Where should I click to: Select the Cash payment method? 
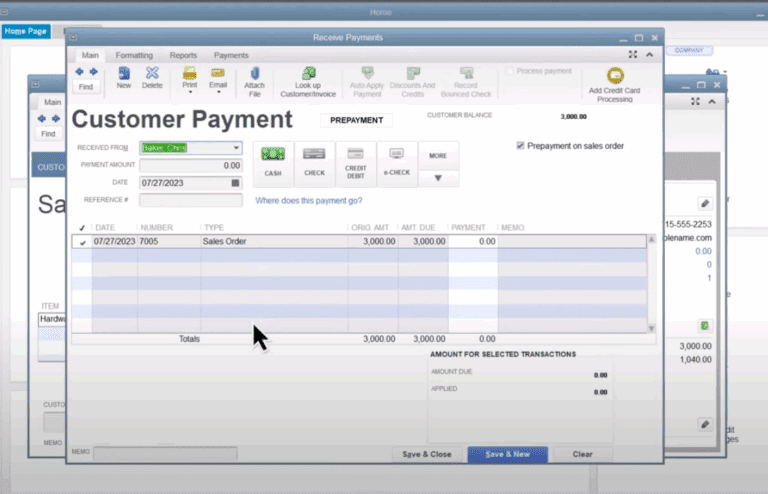[272, 159]
